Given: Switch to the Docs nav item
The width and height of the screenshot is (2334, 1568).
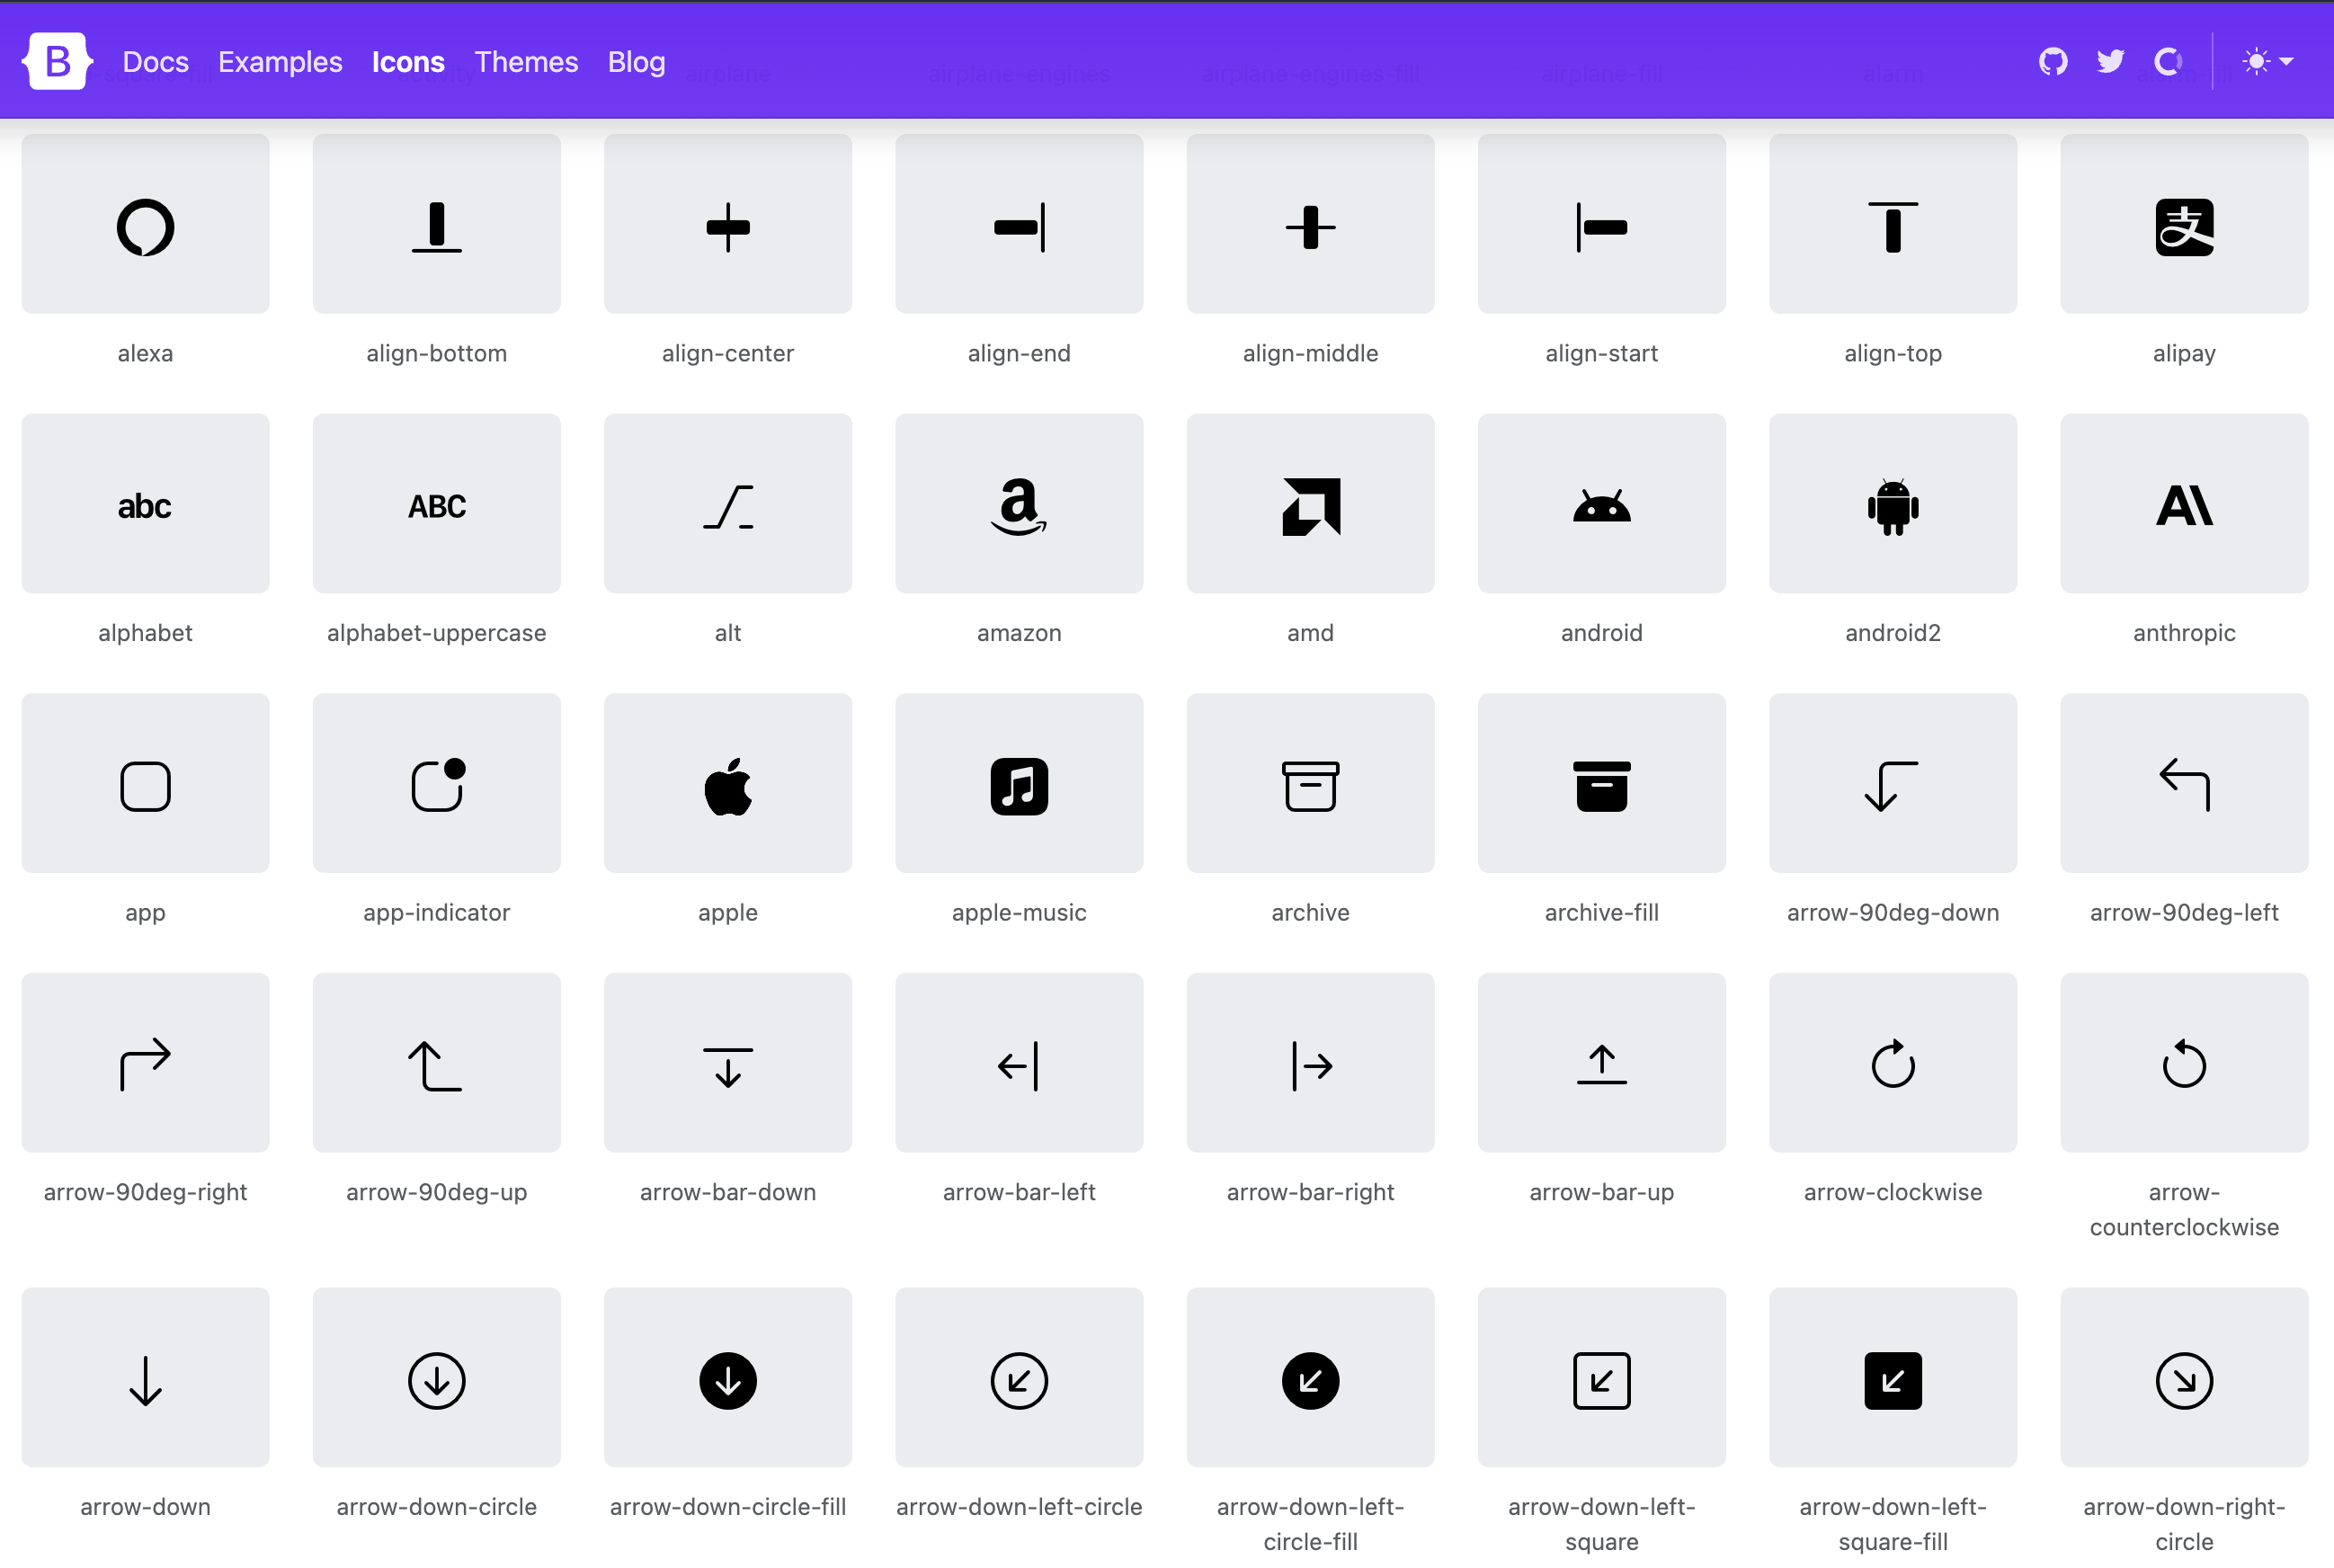Looking at the screenshot, I should point(155,61).
